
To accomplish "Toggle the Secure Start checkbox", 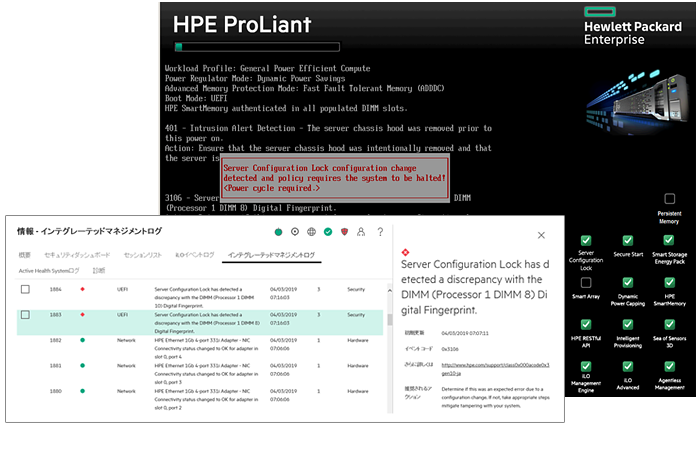I will pos(628,241).
